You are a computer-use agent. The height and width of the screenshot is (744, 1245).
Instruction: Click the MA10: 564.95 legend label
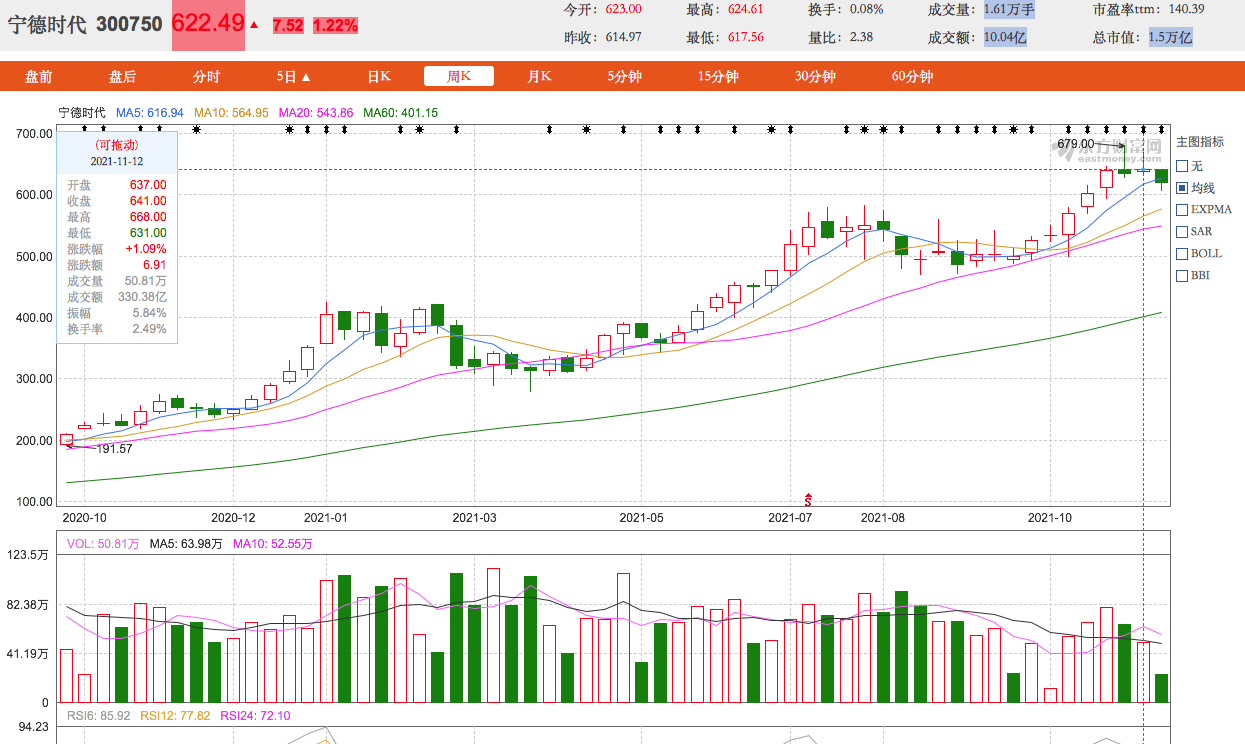click(231, 113)
